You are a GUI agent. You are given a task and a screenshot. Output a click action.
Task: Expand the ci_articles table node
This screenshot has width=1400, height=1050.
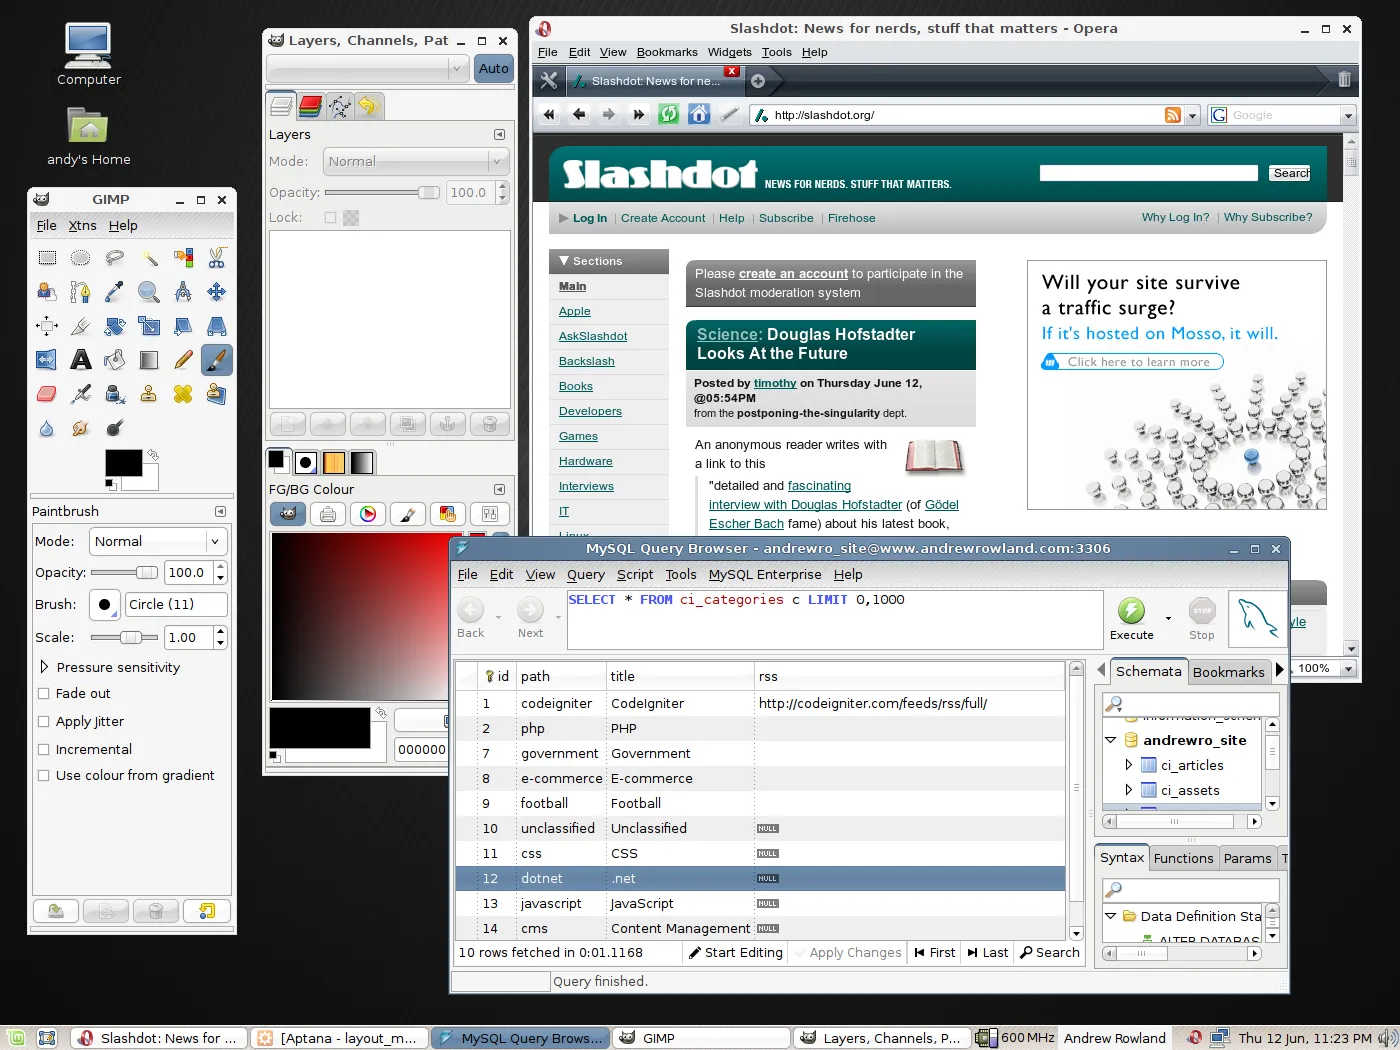click(1129, 765)
